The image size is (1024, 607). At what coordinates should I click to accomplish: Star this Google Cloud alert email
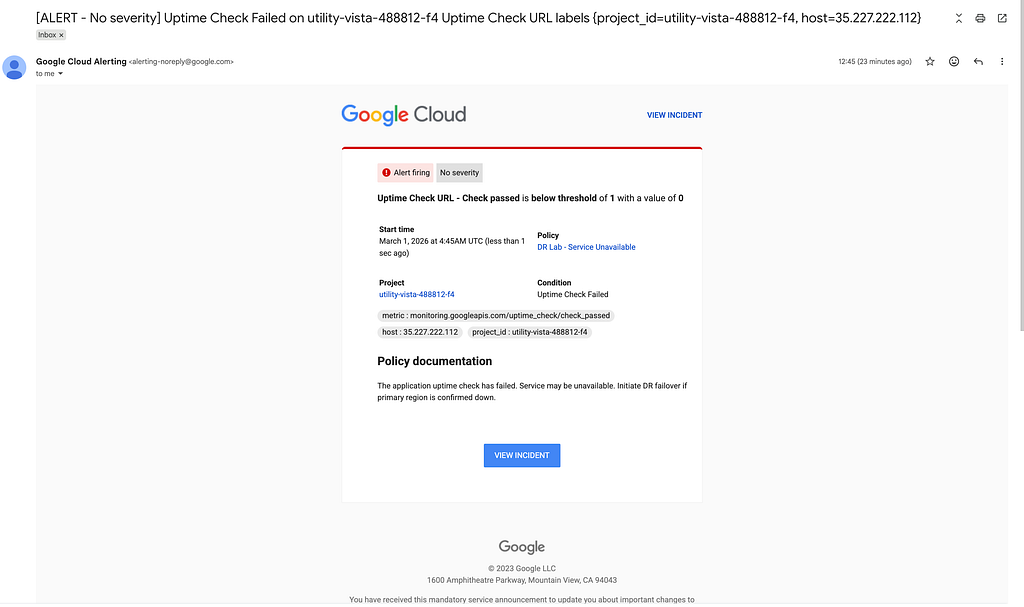(929, 61)
